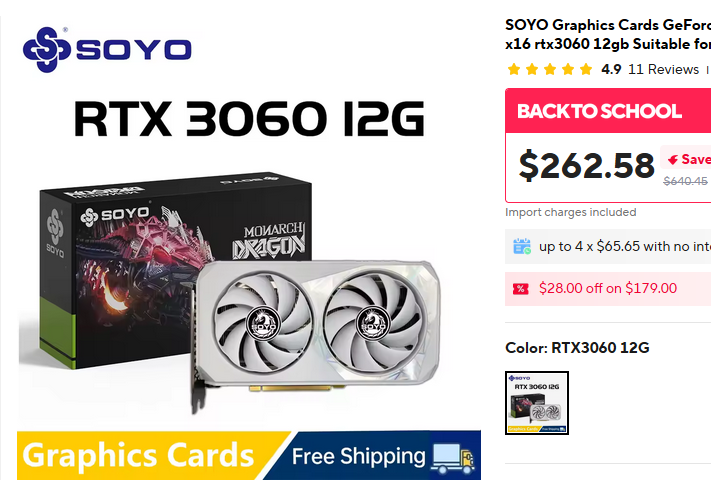711x504 pixels.
Task: Click the fifth yellow rating star
Action: click(586, 69)
